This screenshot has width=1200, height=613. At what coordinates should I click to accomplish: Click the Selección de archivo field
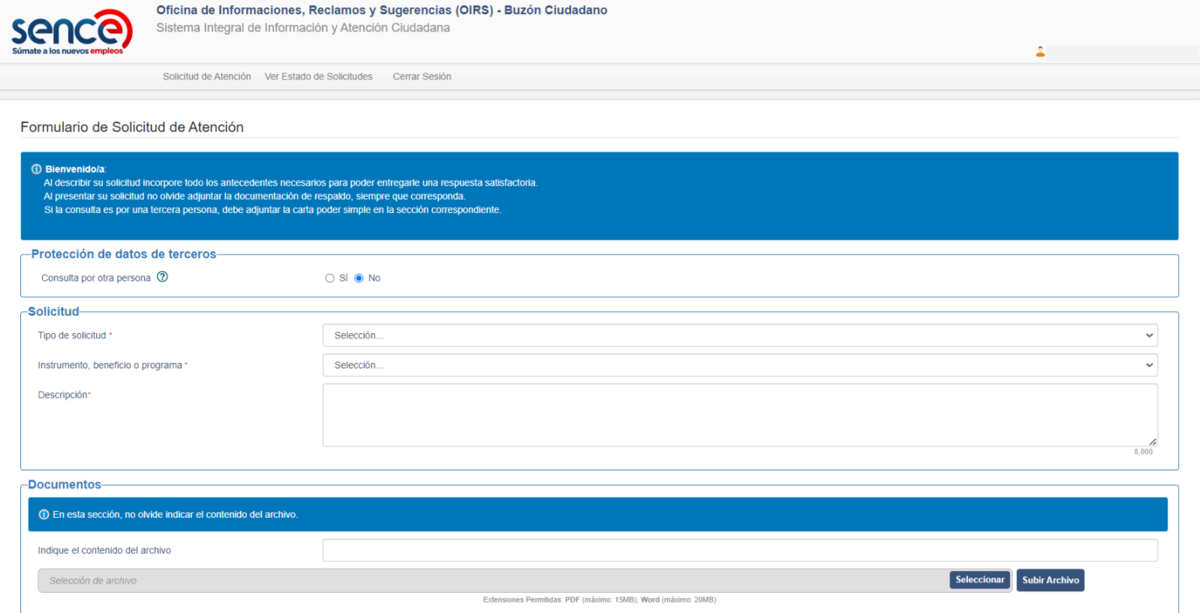pyautogui.click(x=492, y=580)
